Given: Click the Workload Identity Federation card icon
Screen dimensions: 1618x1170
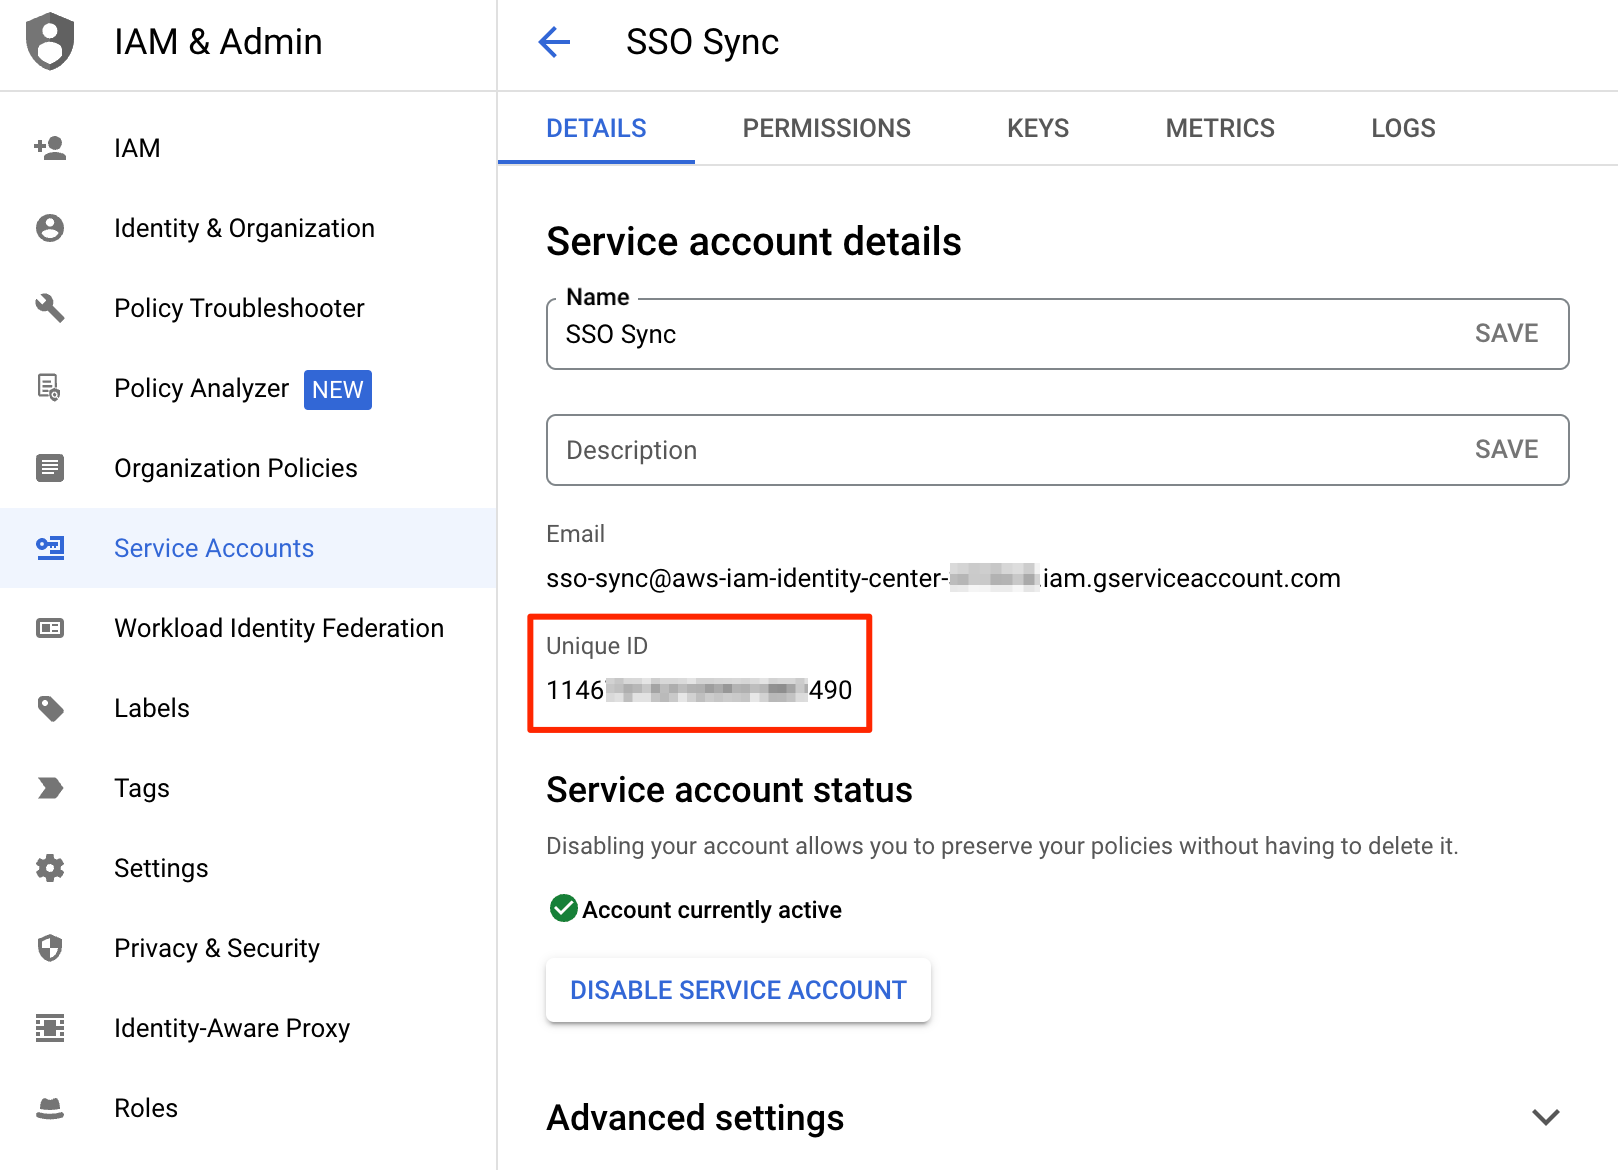Looking at the screenshot, I should pyautogui.click(x=50, y=628).
